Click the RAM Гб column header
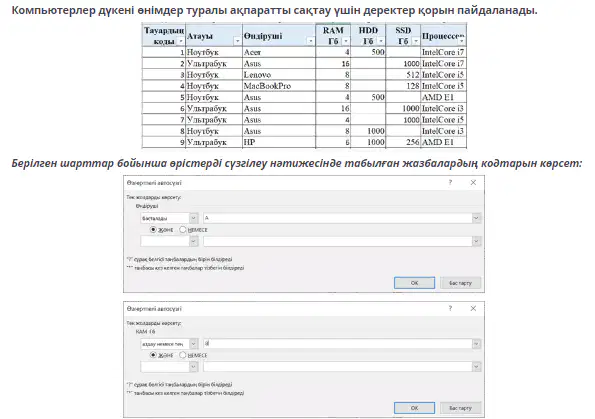The width and height of the screenshot is (595, 419). [333, 36]
